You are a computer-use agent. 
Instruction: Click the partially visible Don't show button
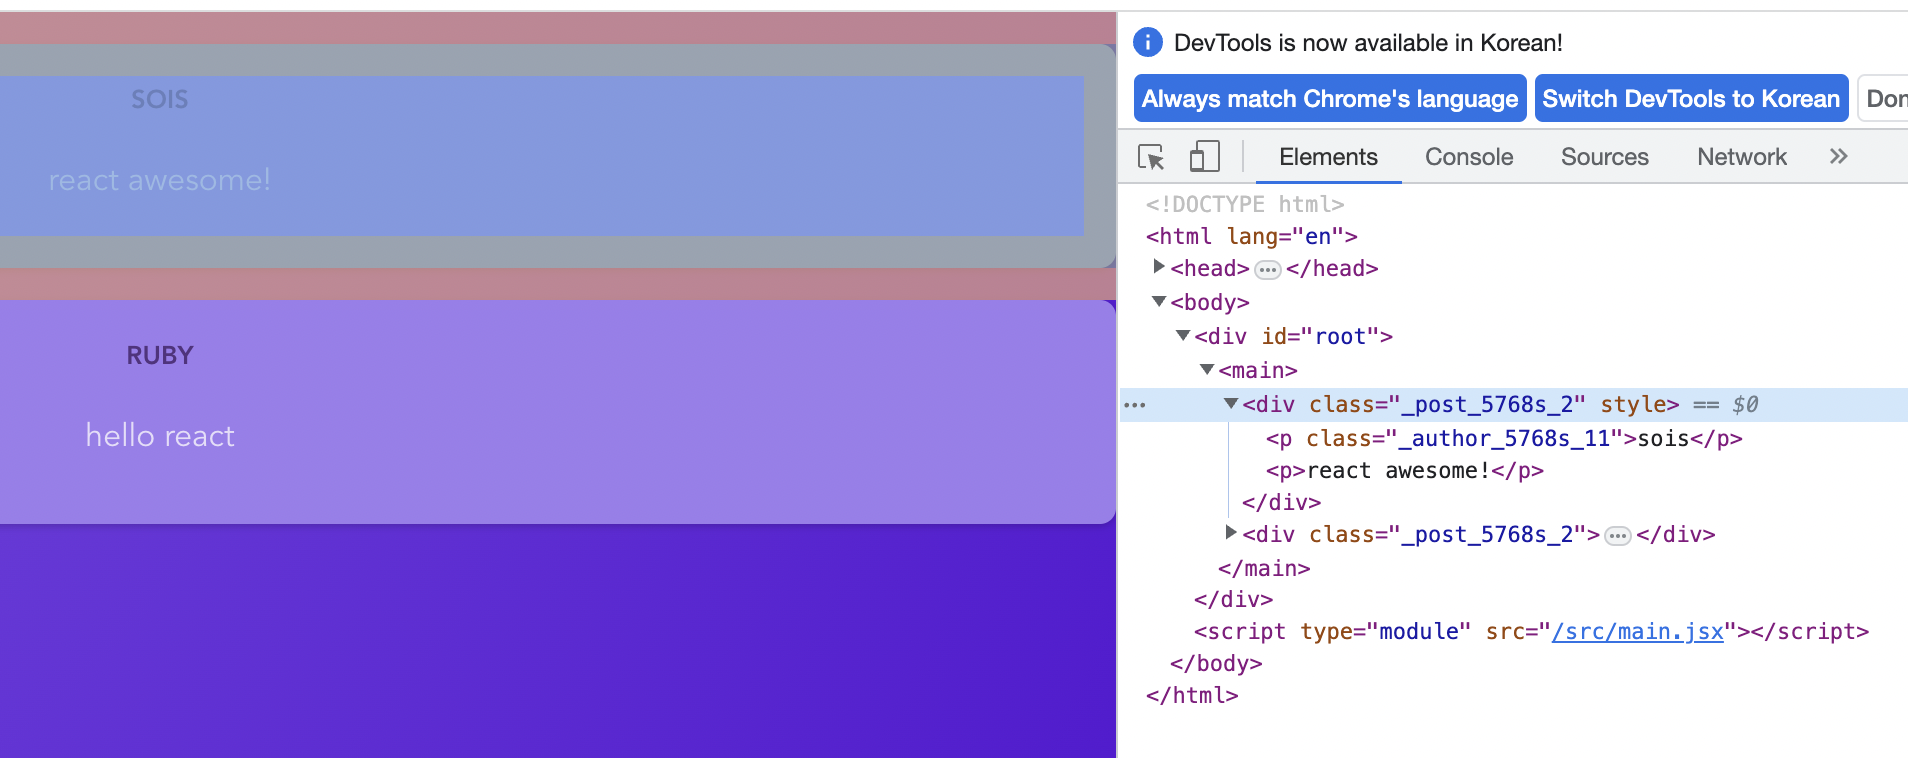1883,98
